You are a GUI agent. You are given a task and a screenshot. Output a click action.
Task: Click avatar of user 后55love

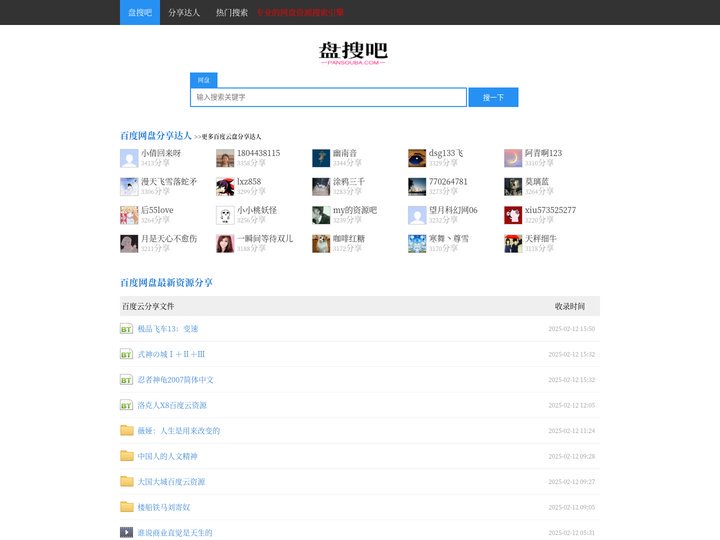pyautogui.click(x=129, y=215)
